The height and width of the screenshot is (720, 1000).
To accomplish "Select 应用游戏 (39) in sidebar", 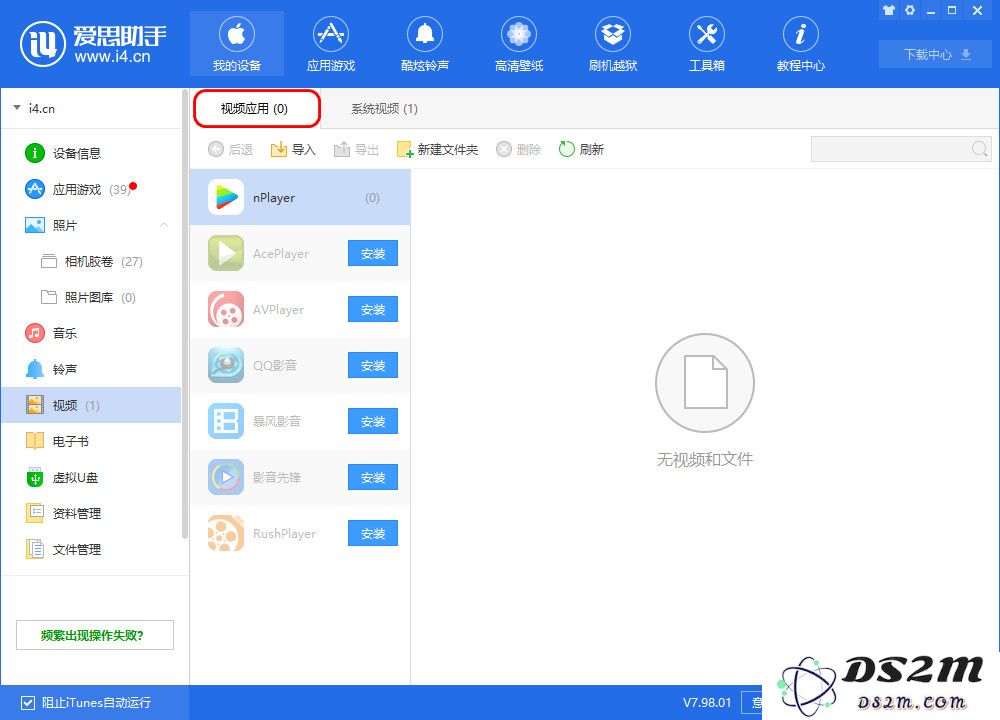I will click(x=91, y=189).
